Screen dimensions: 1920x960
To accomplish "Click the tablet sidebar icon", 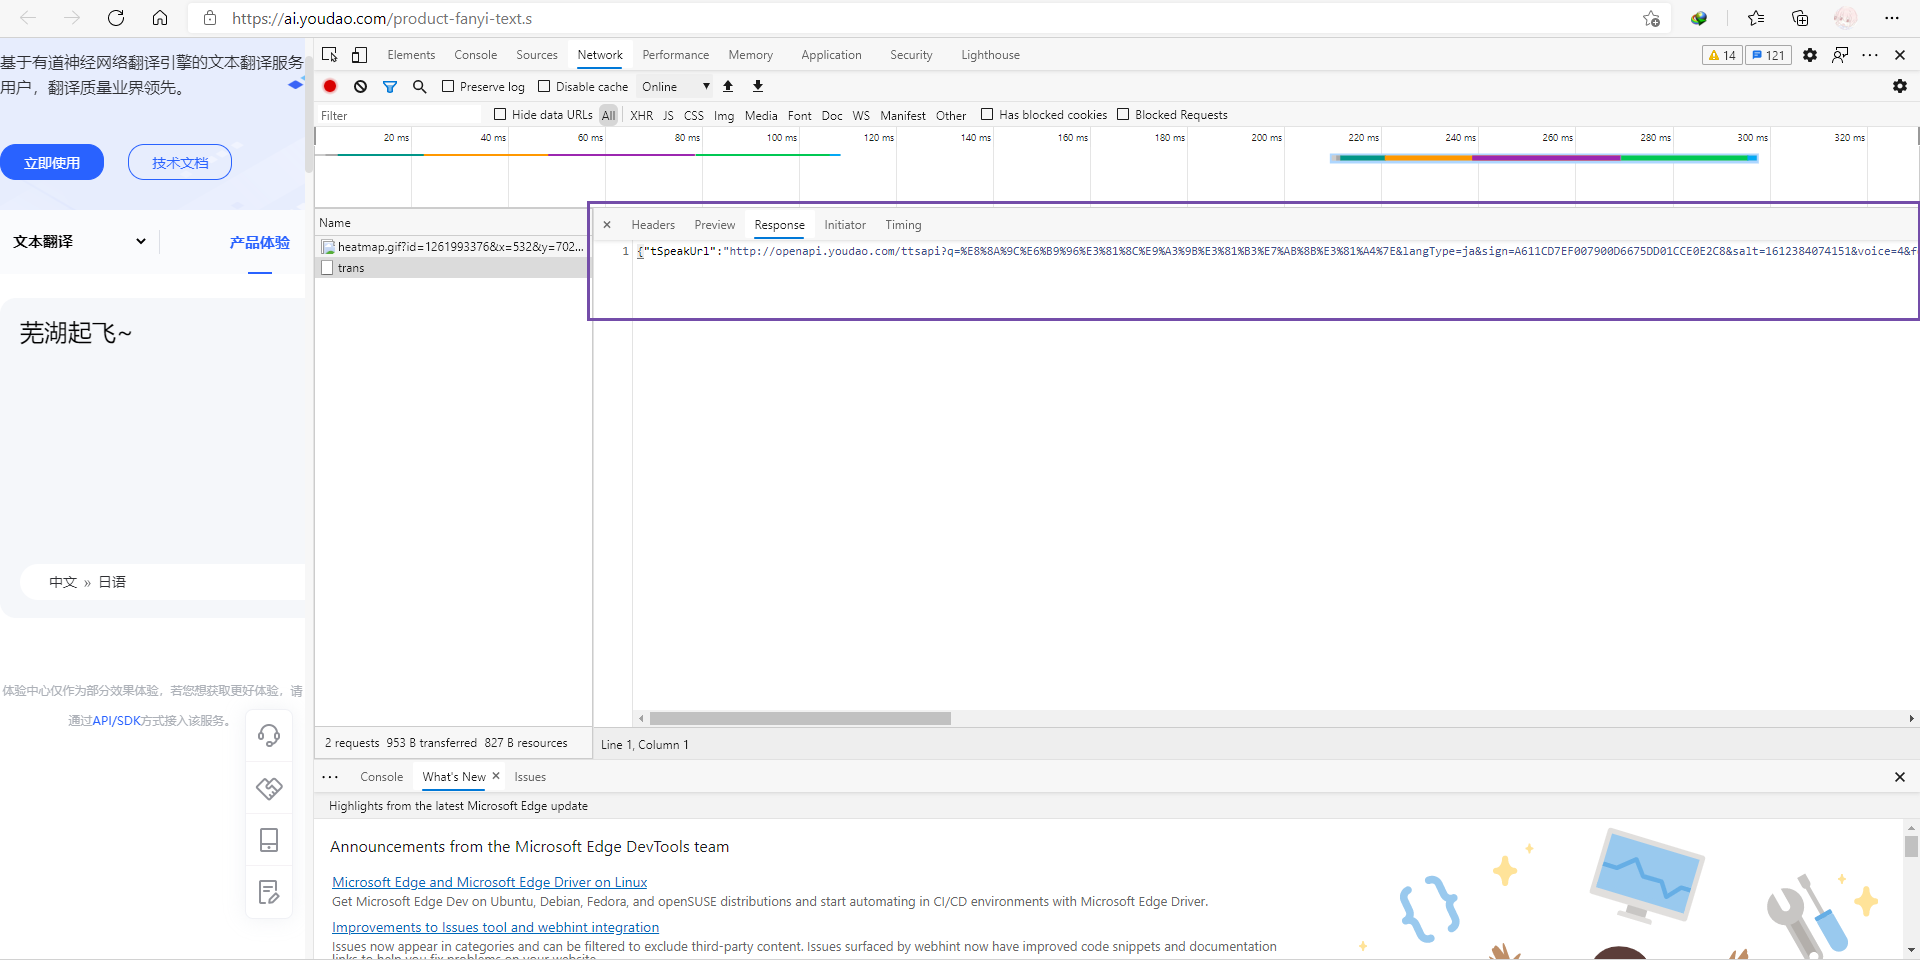I will point(269,840).
